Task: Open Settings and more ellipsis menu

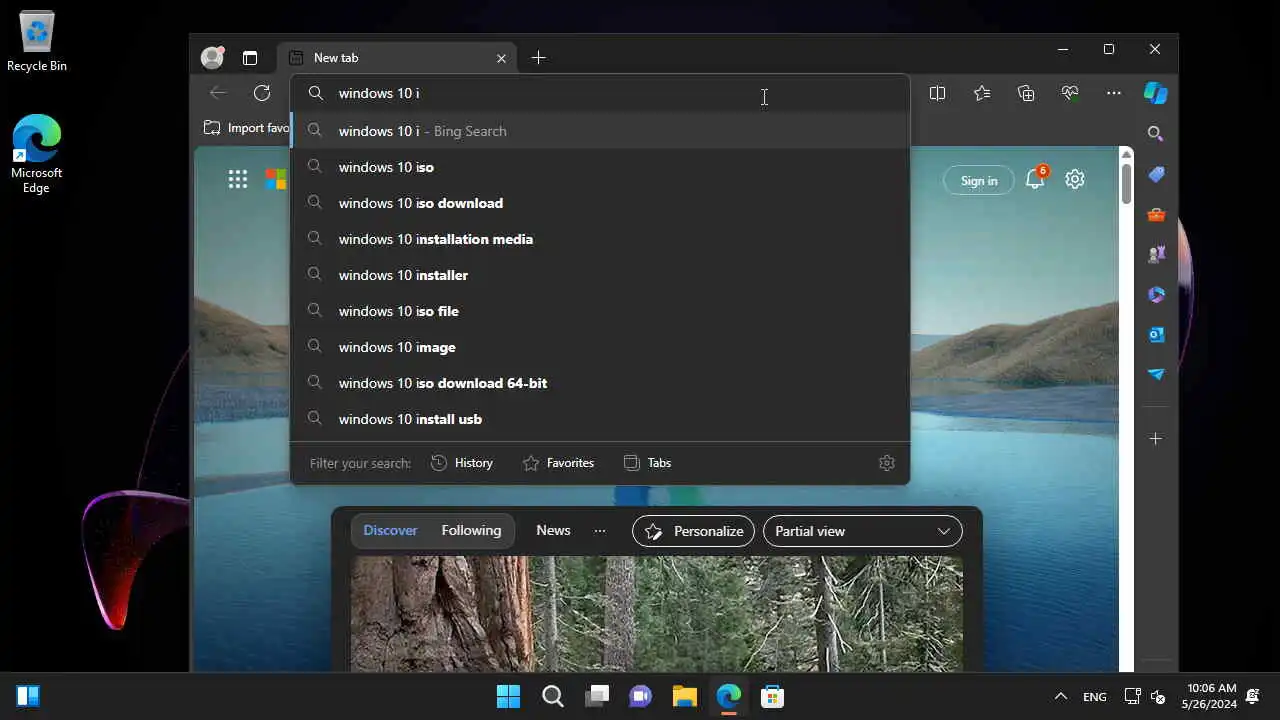Action: [x=1114, y=93]
